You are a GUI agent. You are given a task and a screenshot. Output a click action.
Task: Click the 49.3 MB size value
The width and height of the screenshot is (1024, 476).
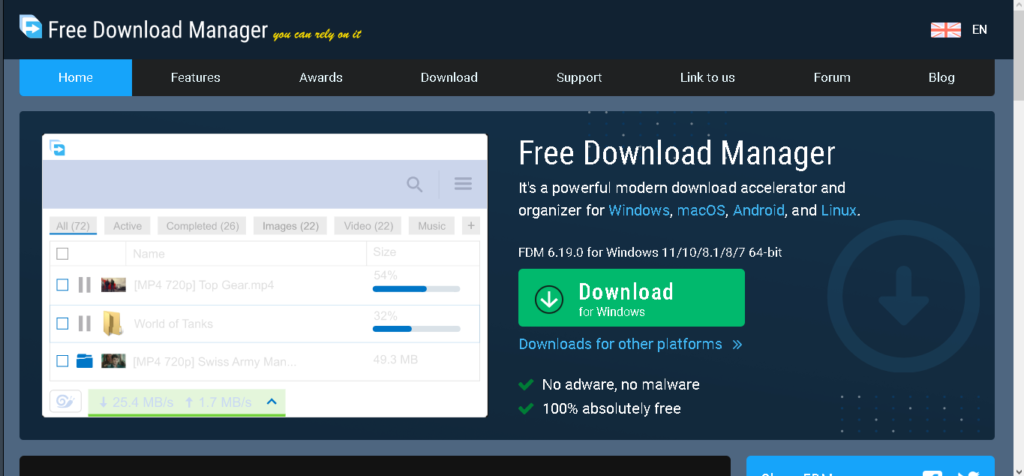(x=396, y=359)
